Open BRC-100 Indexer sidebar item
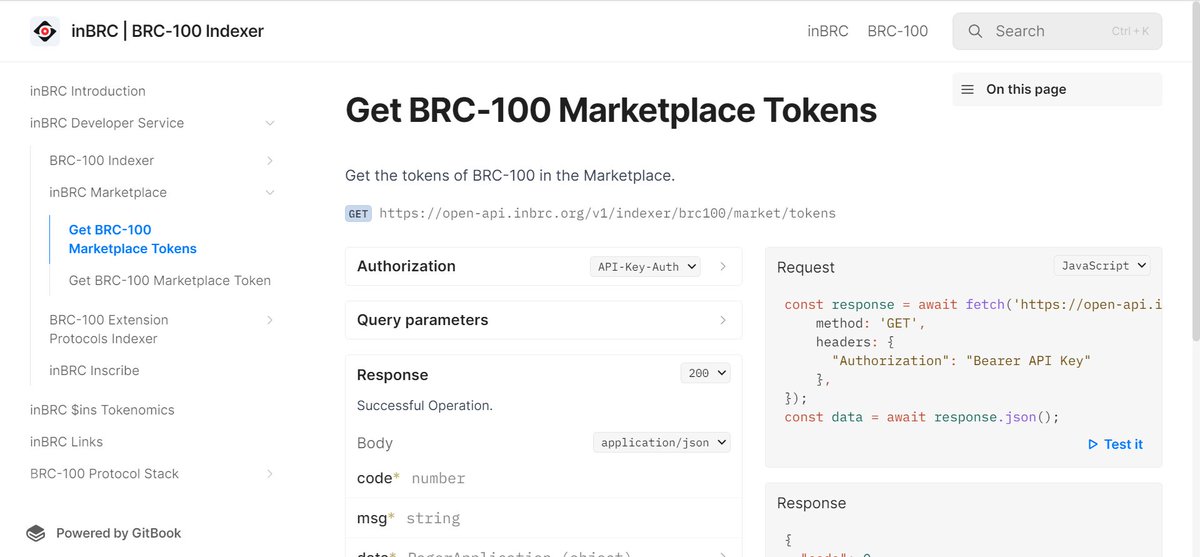1200x557 pixels. [101, 161]
